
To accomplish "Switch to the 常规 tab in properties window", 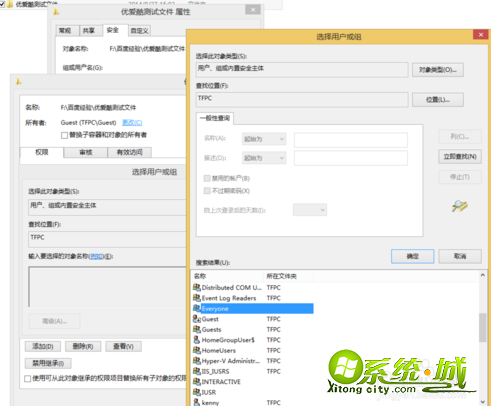I will 67,31.
